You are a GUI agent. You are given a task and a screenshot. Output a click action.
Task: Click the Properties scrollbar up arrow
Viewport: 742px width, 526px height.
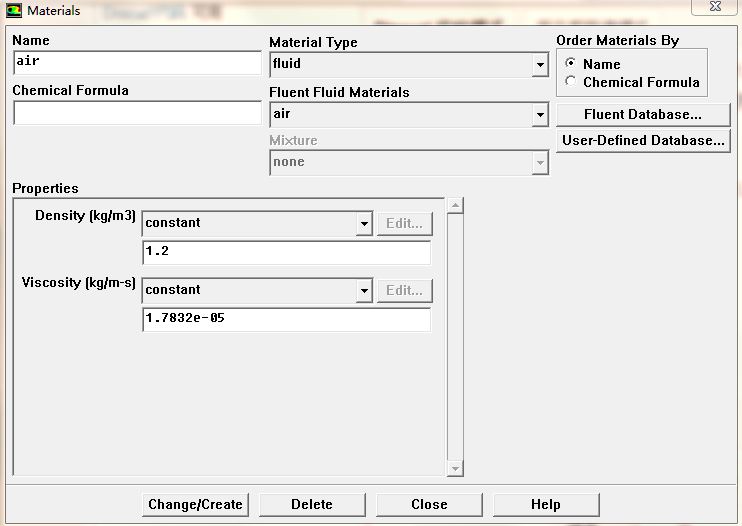tap(456, 206)
